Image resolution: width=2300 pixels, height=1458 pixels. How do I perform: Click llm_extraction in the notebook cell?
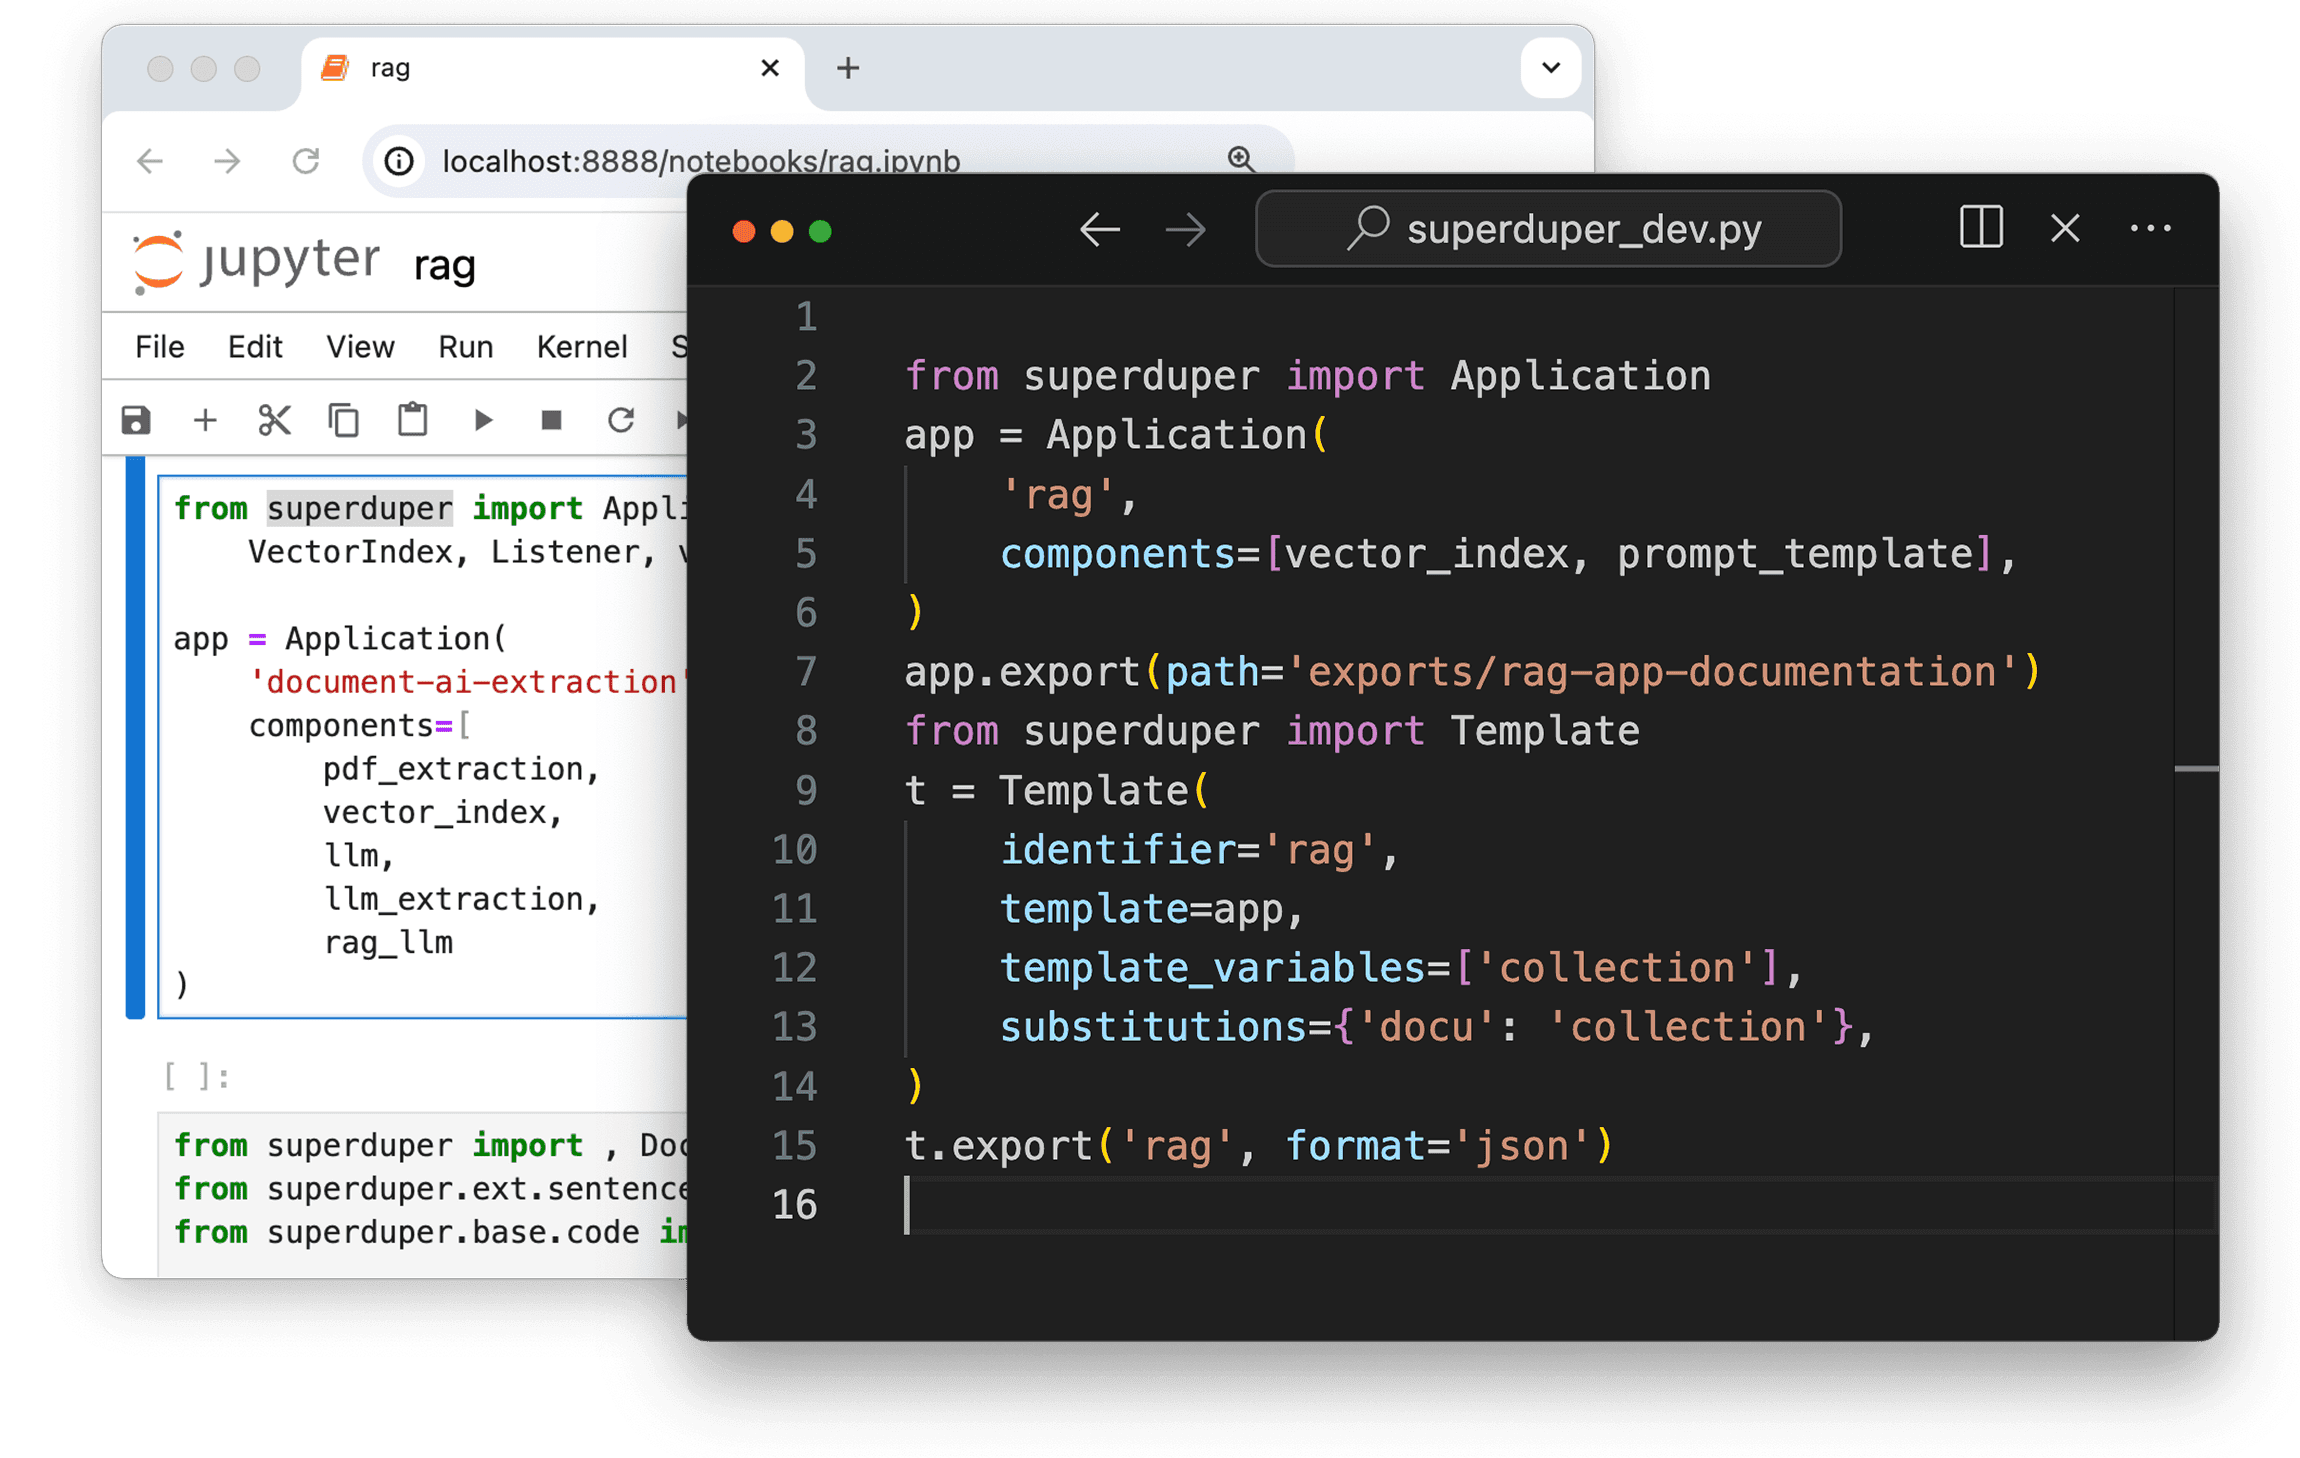tap(452, 899)
